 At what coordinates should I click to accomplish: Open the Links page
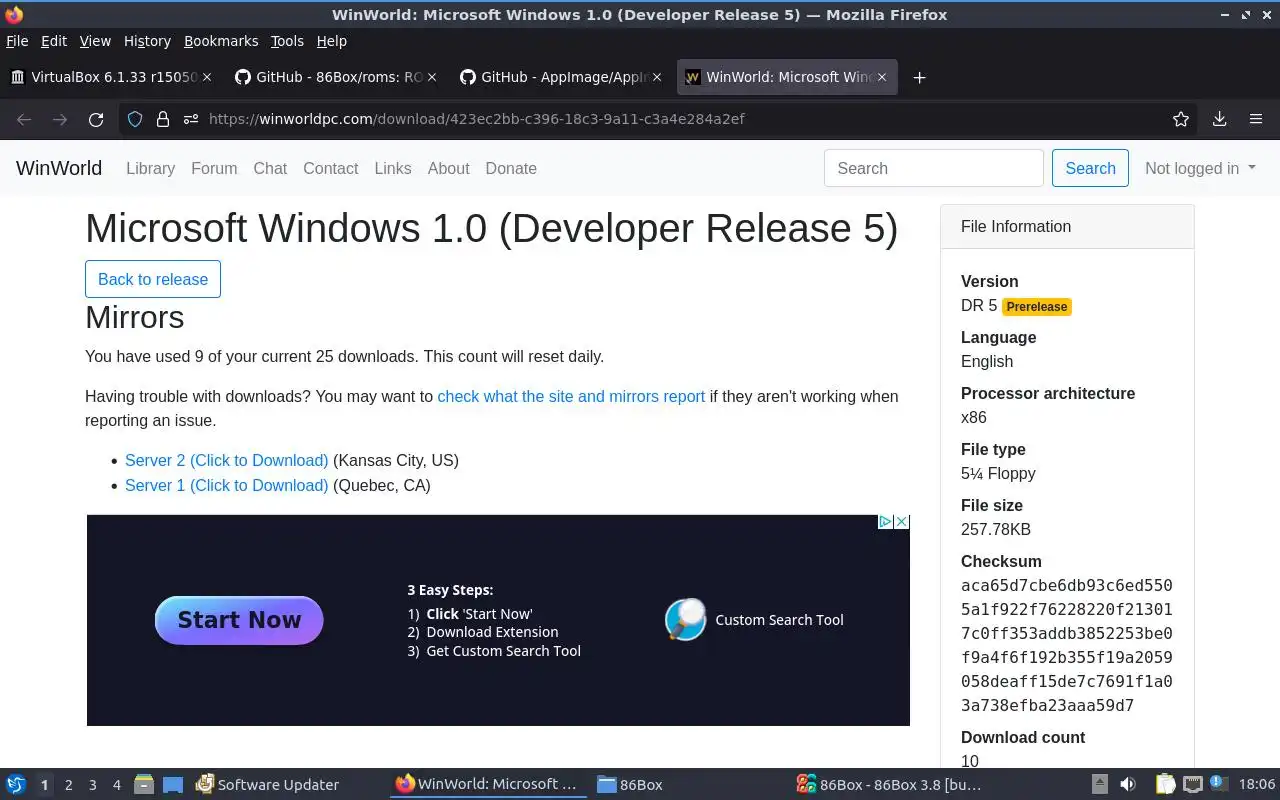(393, 168)
